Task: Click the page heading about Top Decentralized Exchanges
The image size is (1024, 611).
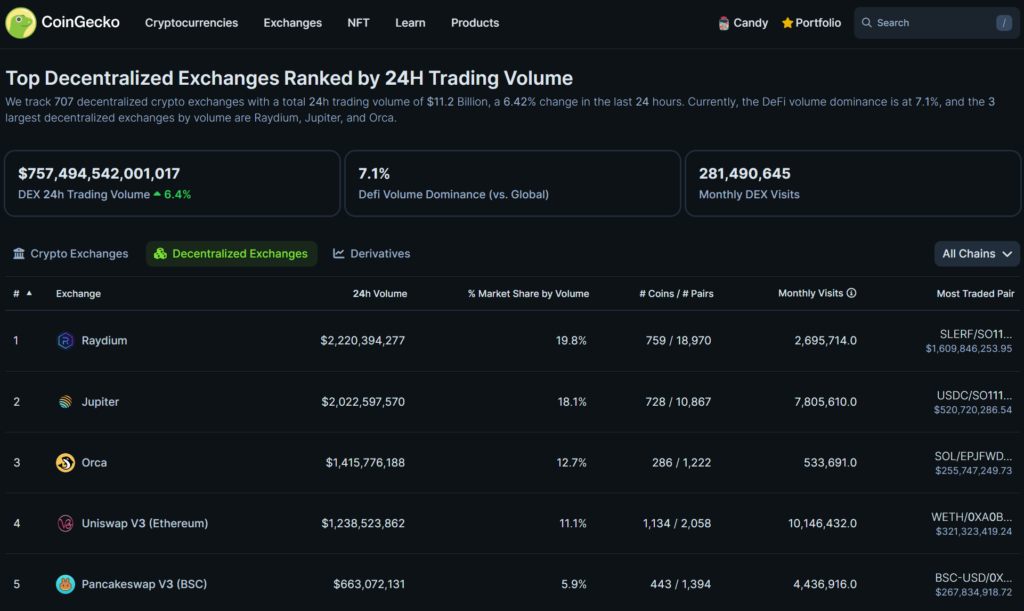Action: pos(289,78)
